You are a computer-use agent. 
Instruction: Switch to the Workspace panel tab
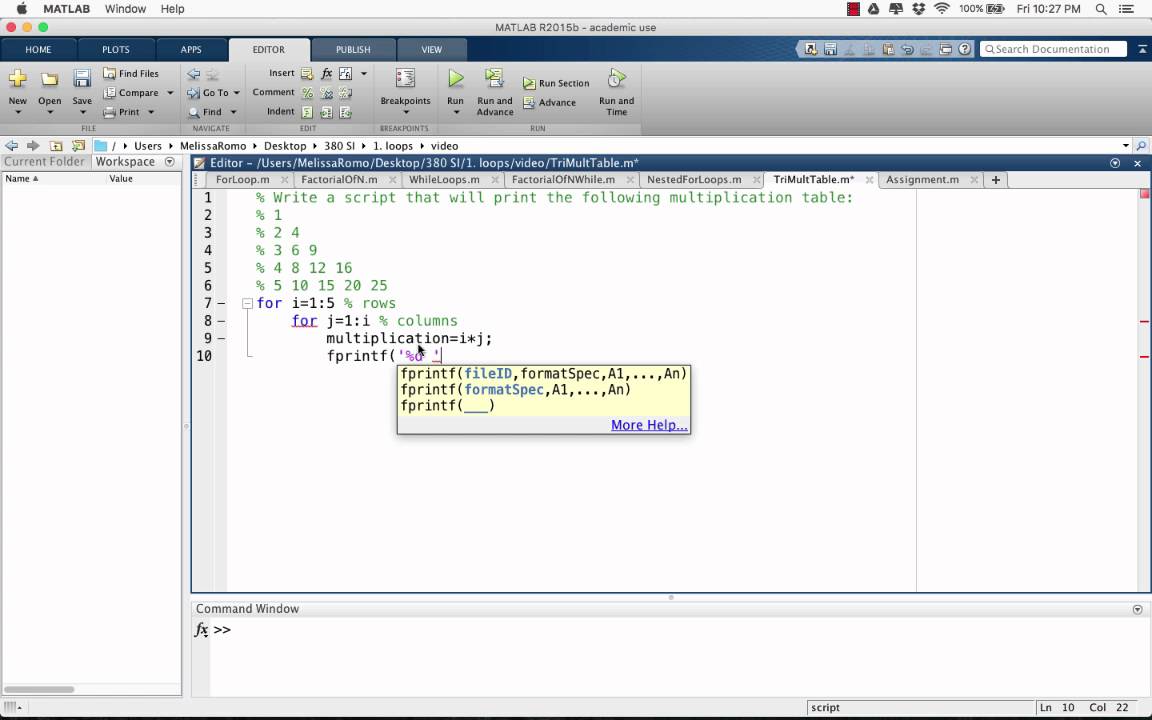[125, 162]
